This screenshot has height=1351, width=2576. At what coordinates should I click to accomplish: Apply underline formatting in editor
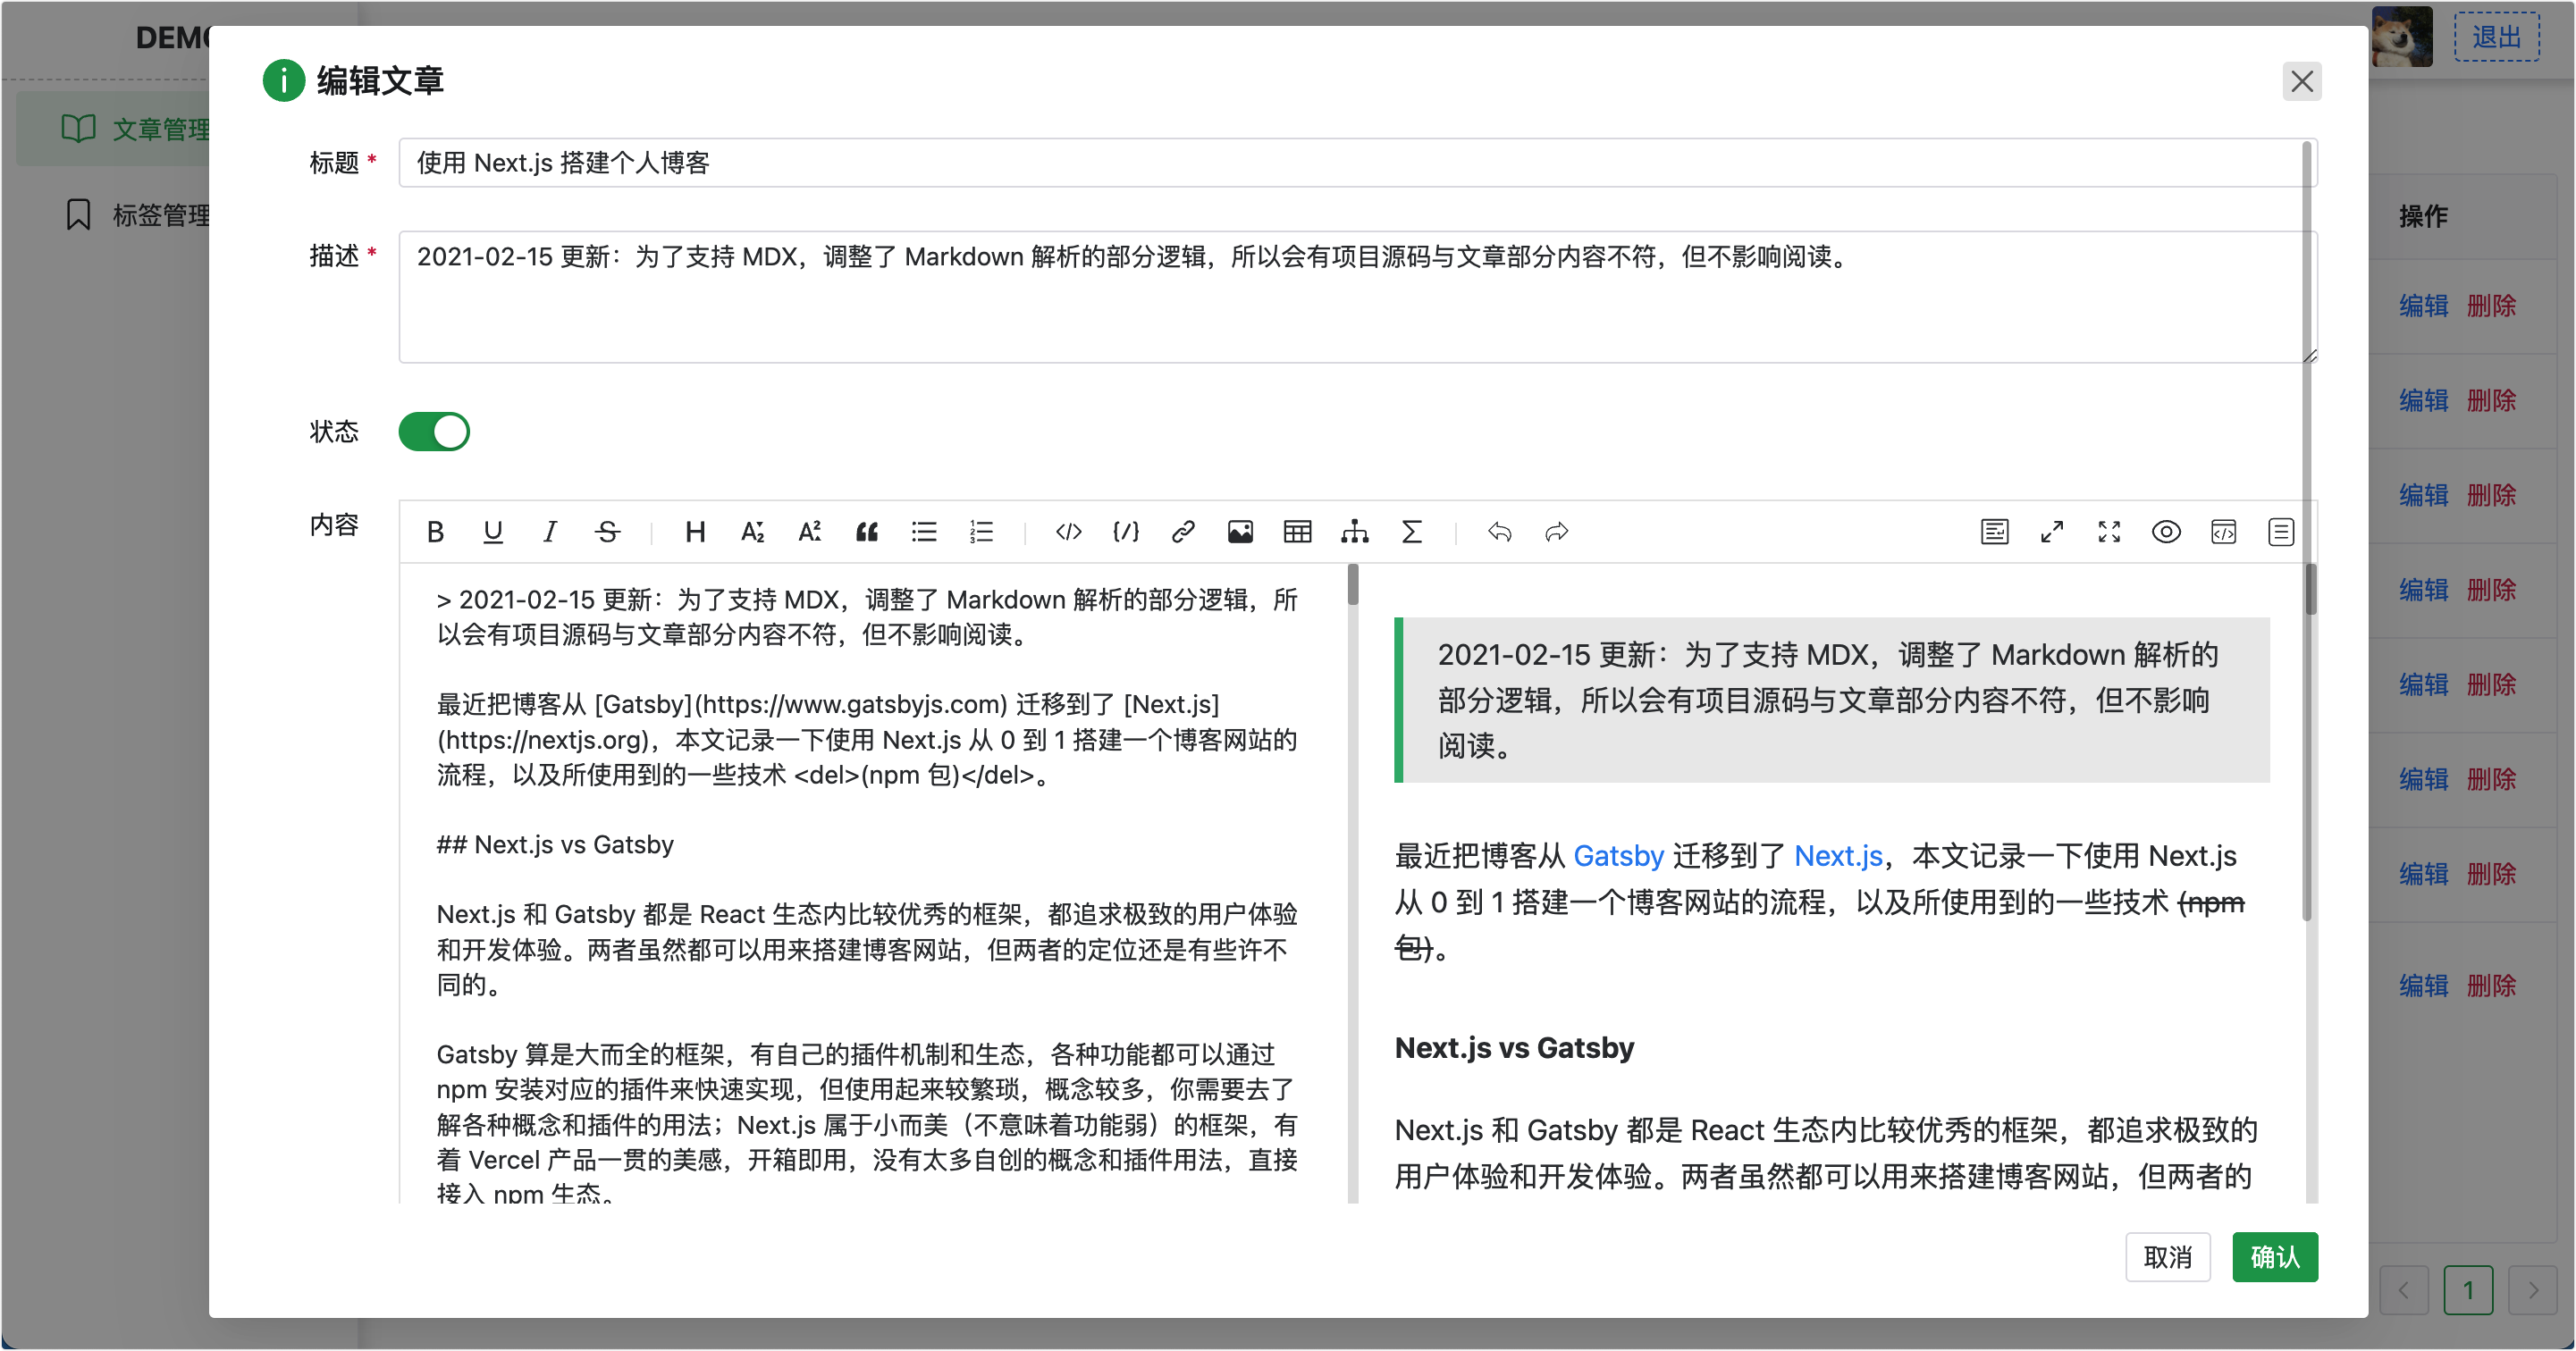[492, 532]
